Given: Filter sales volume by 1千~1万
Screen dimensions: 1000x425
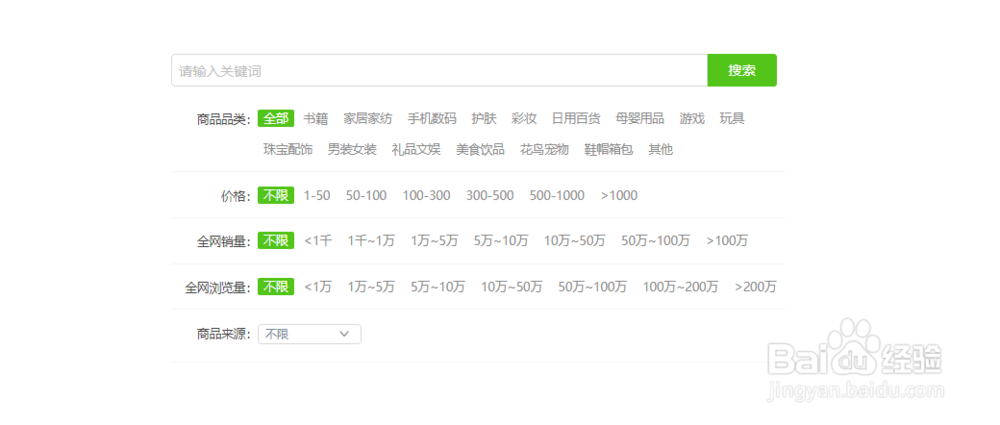Looking at the screenshot, I should [x=371, y=241].
